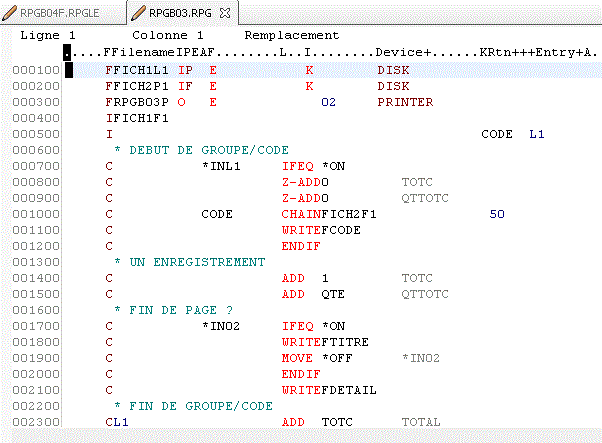Switch to the RPGB04F.RPGLE editor tab
This screenshot has height=443, width=602.
pyautogui.click(x=60, y=13)
